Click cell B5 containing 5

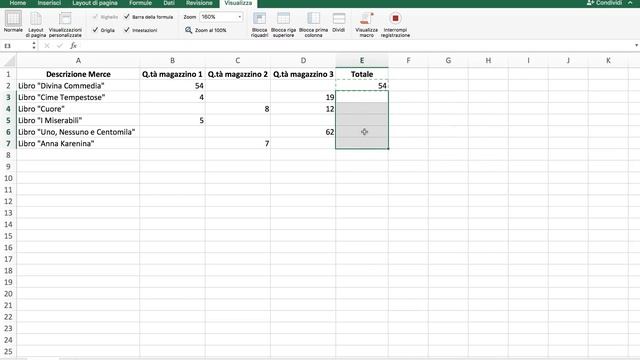[172, 120]
